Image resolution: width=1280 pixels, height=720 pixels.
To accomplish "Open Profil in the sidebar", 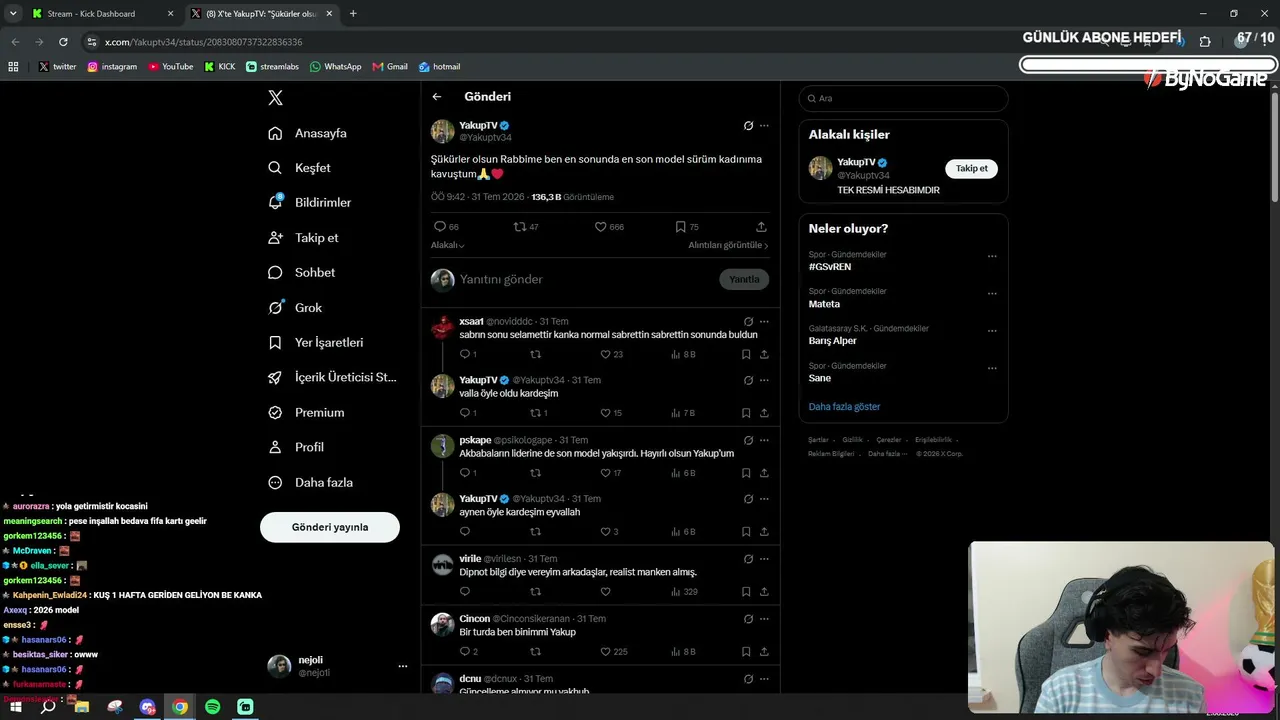I will tap(296, 447).
